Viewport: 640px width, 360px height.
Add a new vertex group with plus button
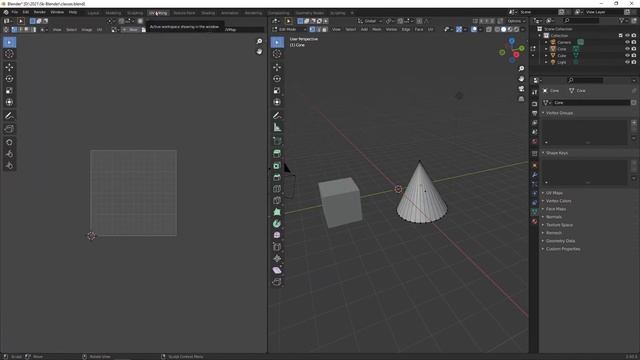coord(634,122)
